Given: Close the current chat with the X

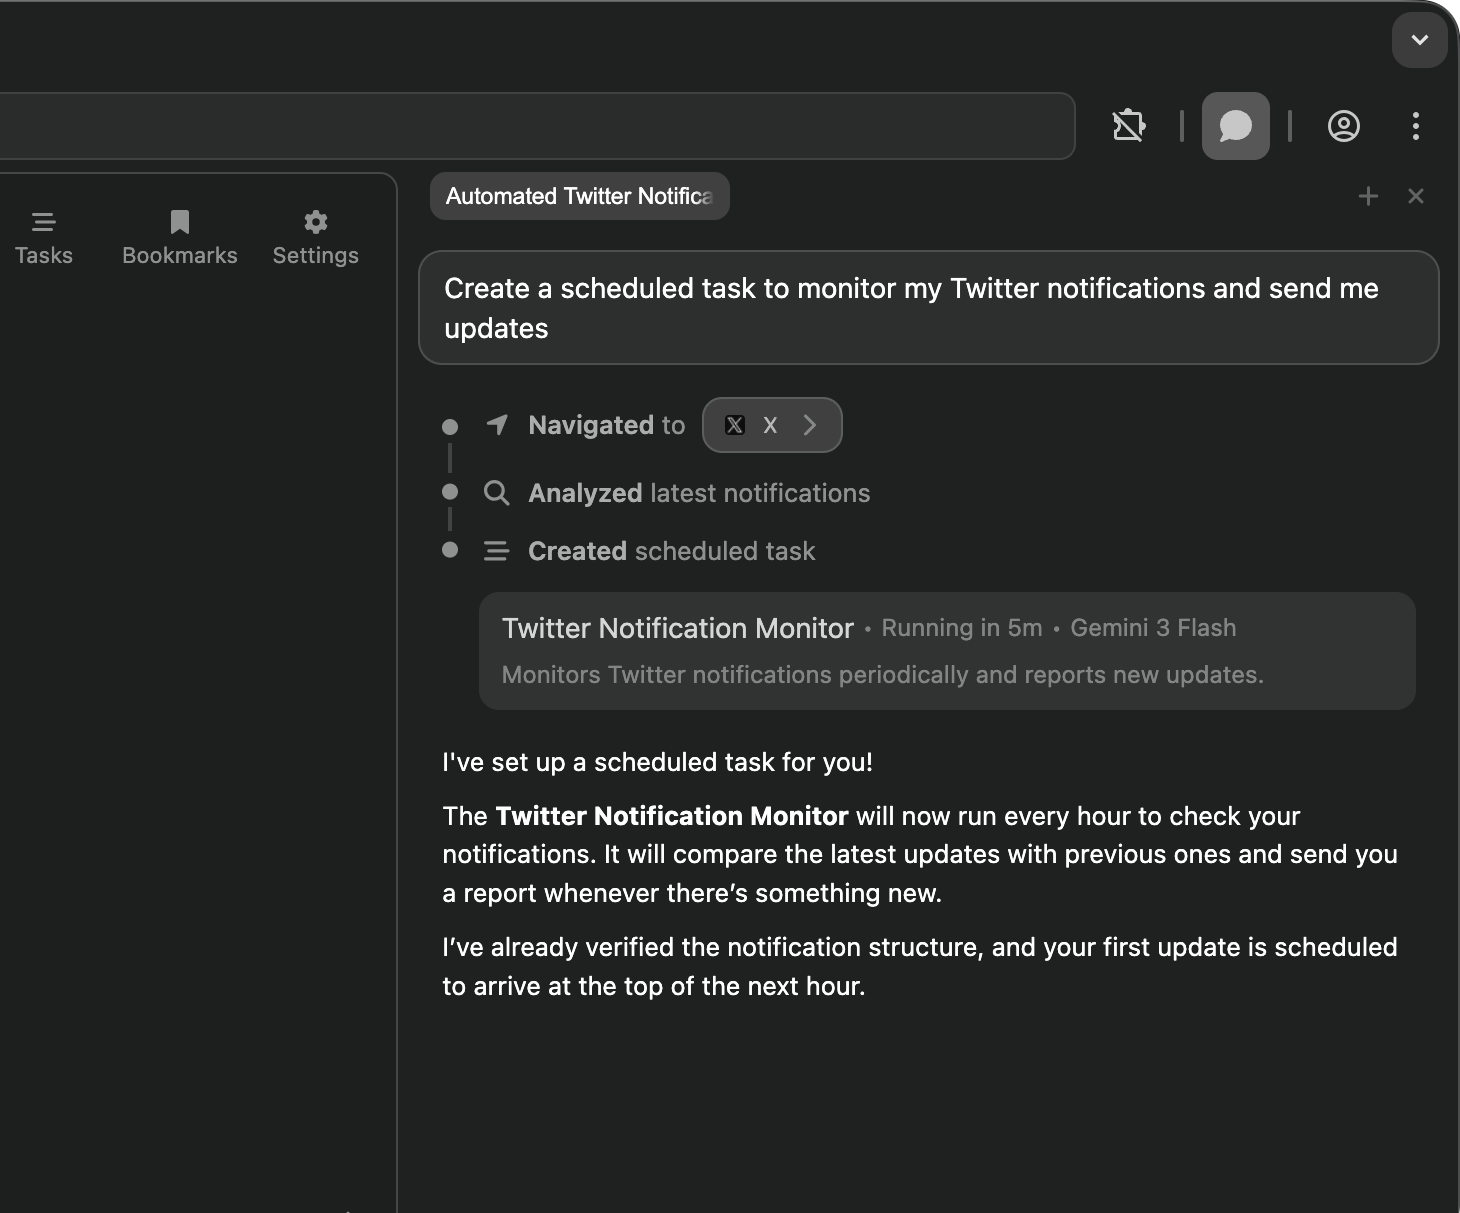Looking at the screenshot, I should 1416,196.
